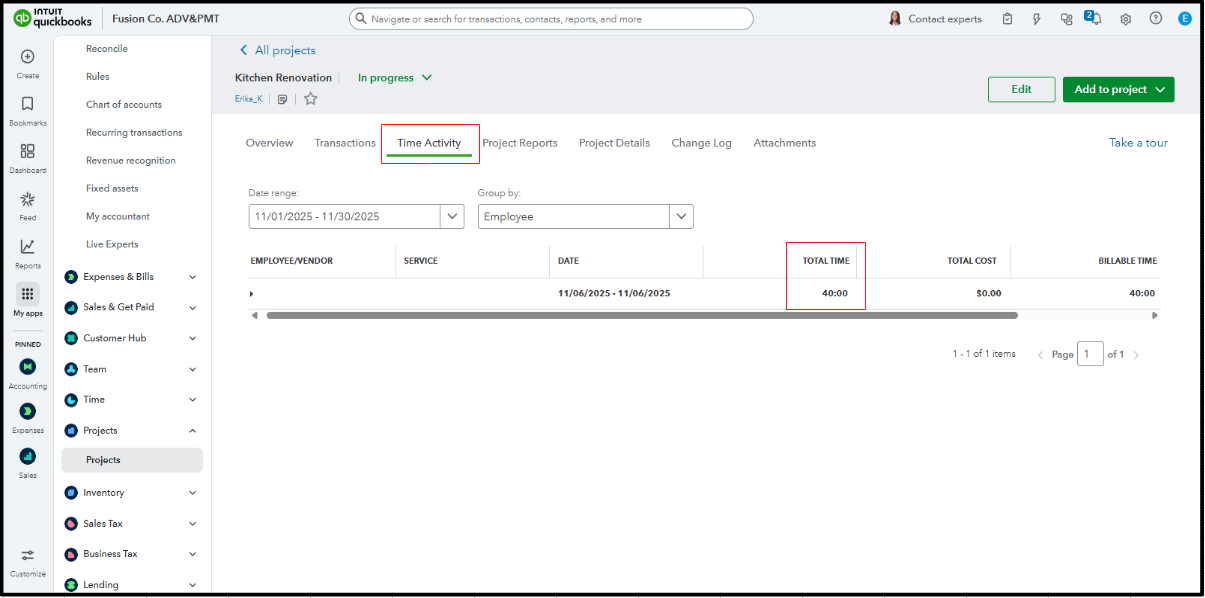The width and height of the screenshot is (1205, 598).
Task: Switch to the Transactions tab
Action: (345, 143)
